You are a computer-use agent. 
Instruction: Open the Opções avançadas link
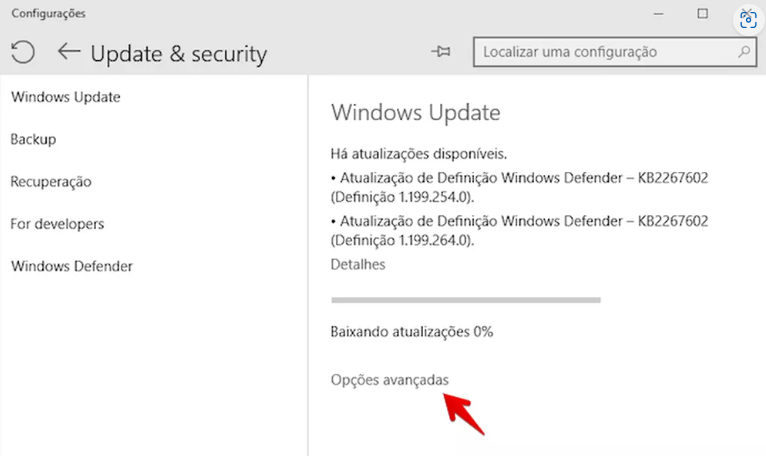click(389, 380)
